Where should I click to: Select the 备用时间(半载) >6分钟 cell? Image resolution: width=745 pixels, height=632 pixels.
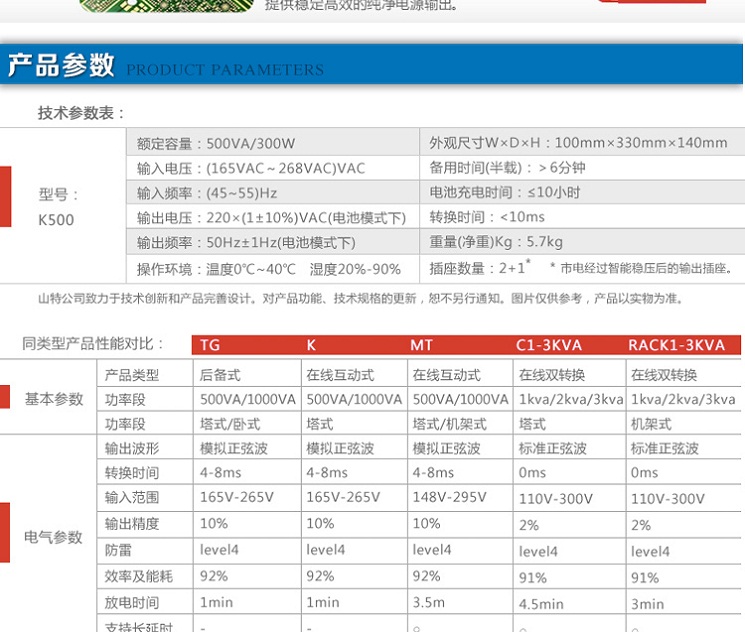pos(583,167)
